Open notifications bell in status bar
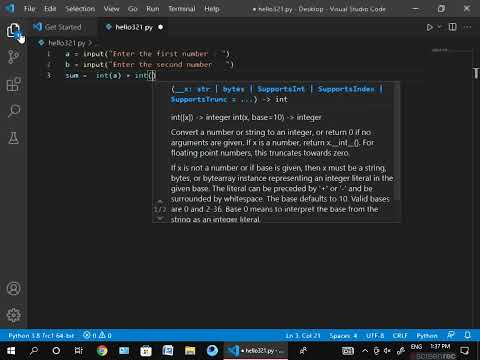This screenshot has width=480, height=360. click(468, 335)
